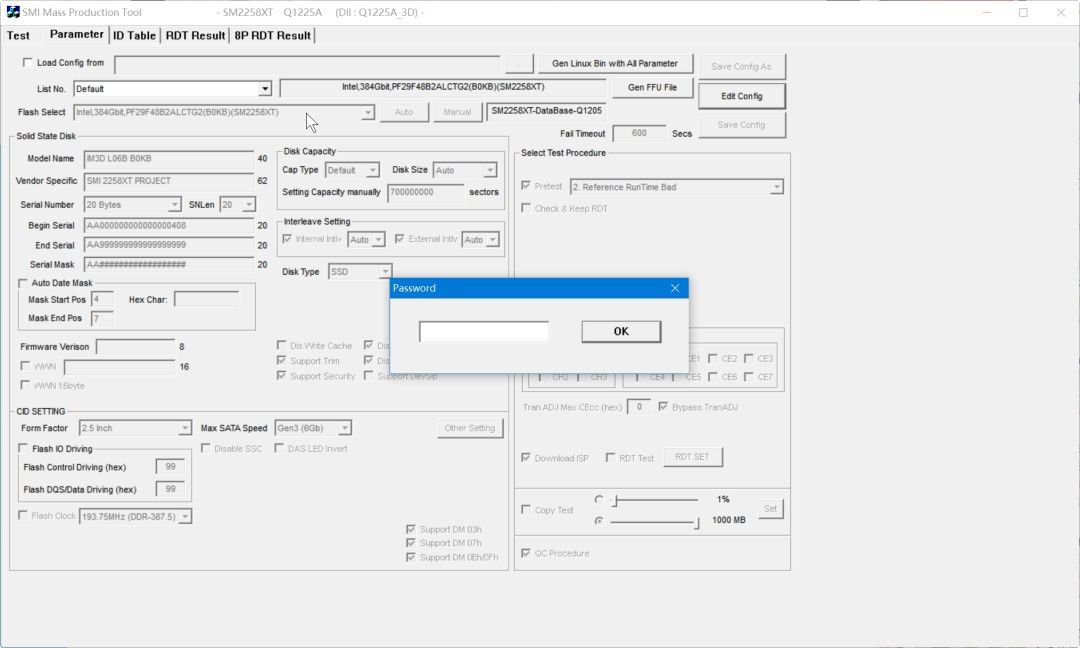Image resolution: width=1080 pixels, height=648 pixels.
Task: Click the Model Name field
Action: pos(169,159)
